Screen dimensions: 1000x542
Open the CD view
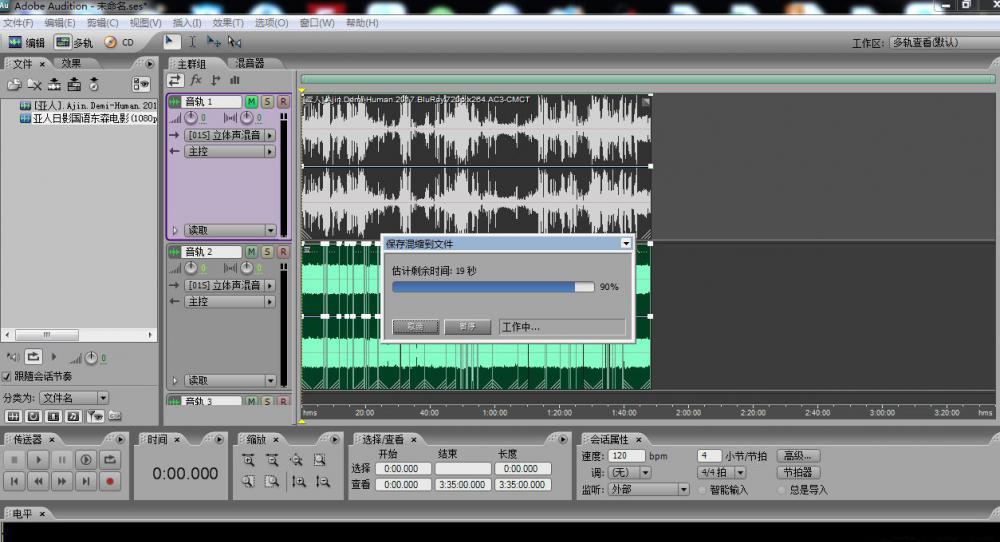tap(119, 42)
